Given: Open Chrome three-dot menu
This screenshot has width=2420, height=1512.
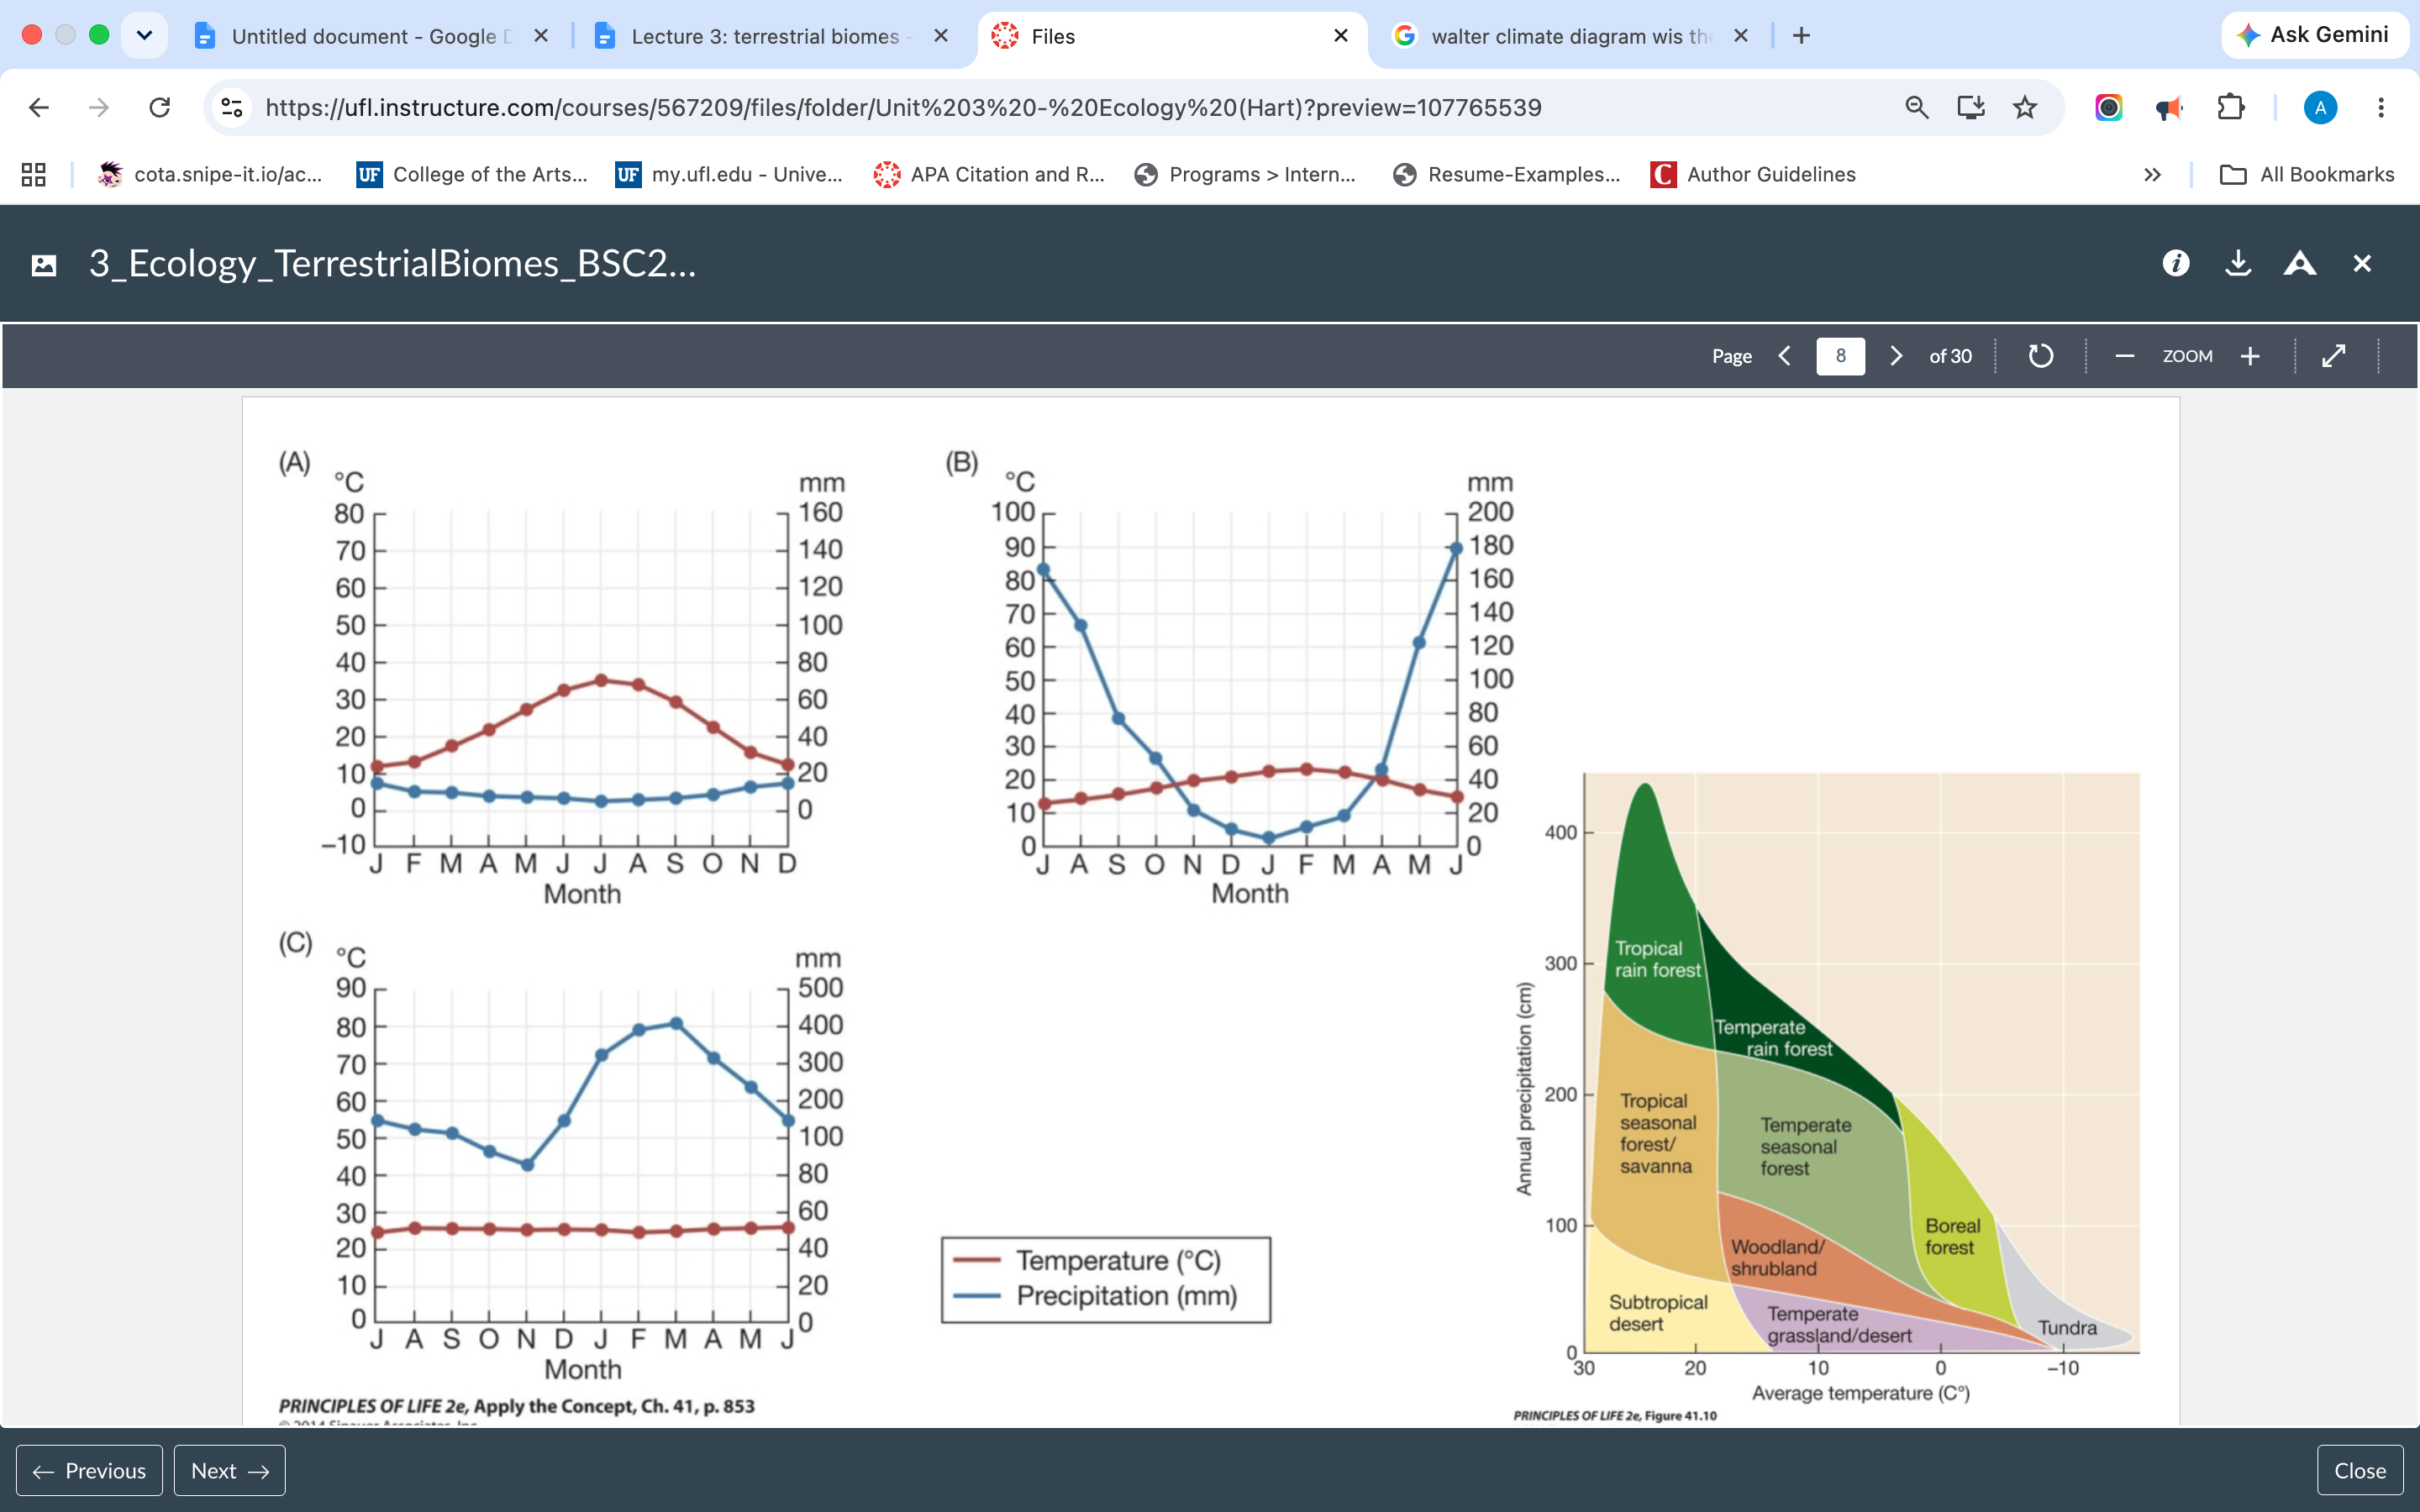Looking at the screenshot, I should [x=2381, y=107].
